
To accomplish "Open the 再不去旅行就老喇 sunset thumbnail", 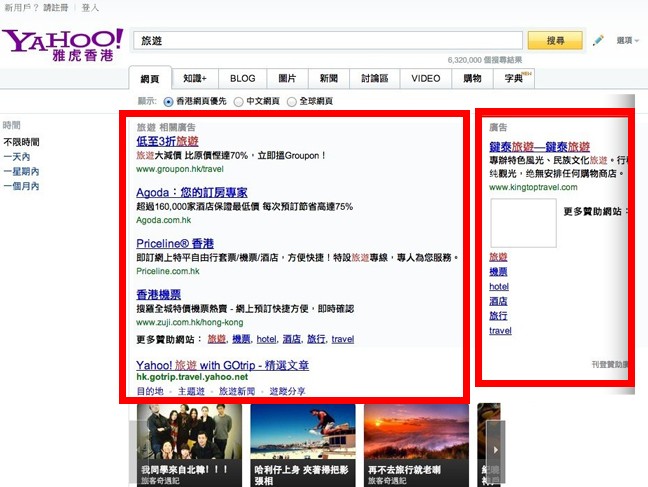I will coord(416,445).
